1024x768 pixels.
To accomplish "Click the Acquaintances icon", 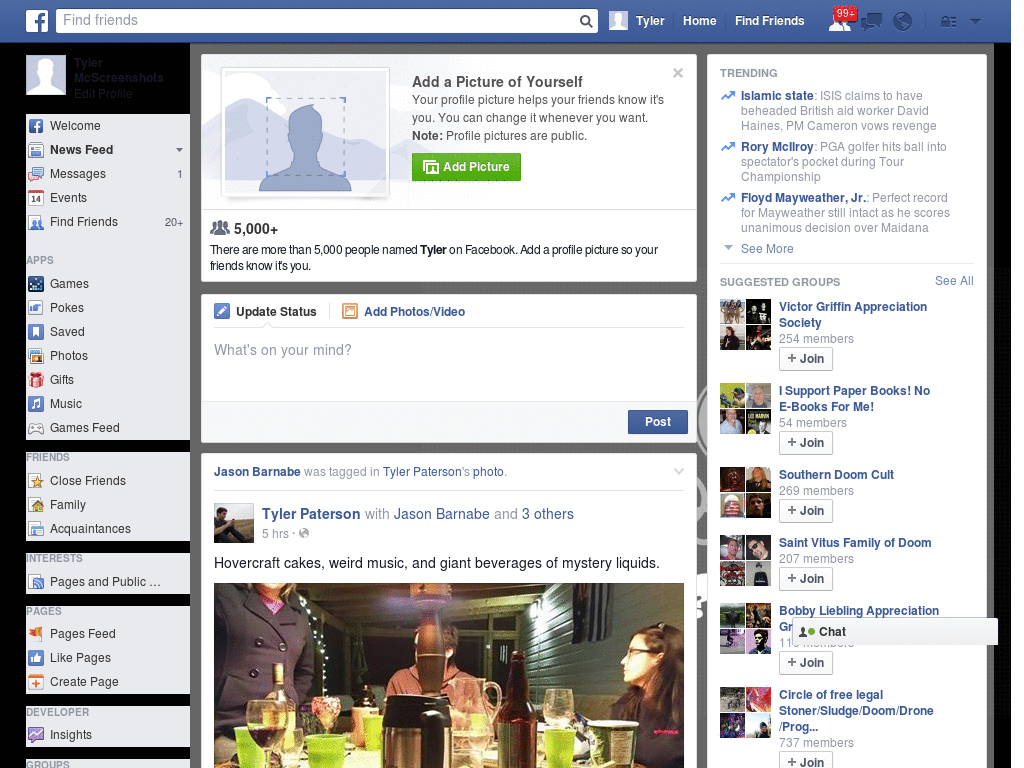I will tap(36, 529).
